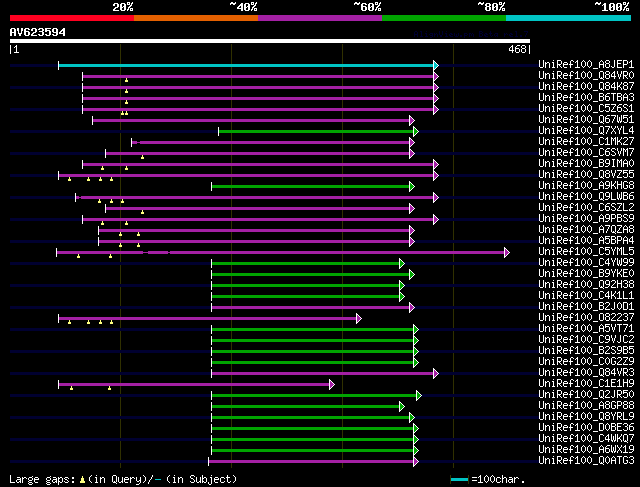Click the orange ~40% identity legend segment
The height and width of the screenshot is (487, 640).
(x=196, y=18)
